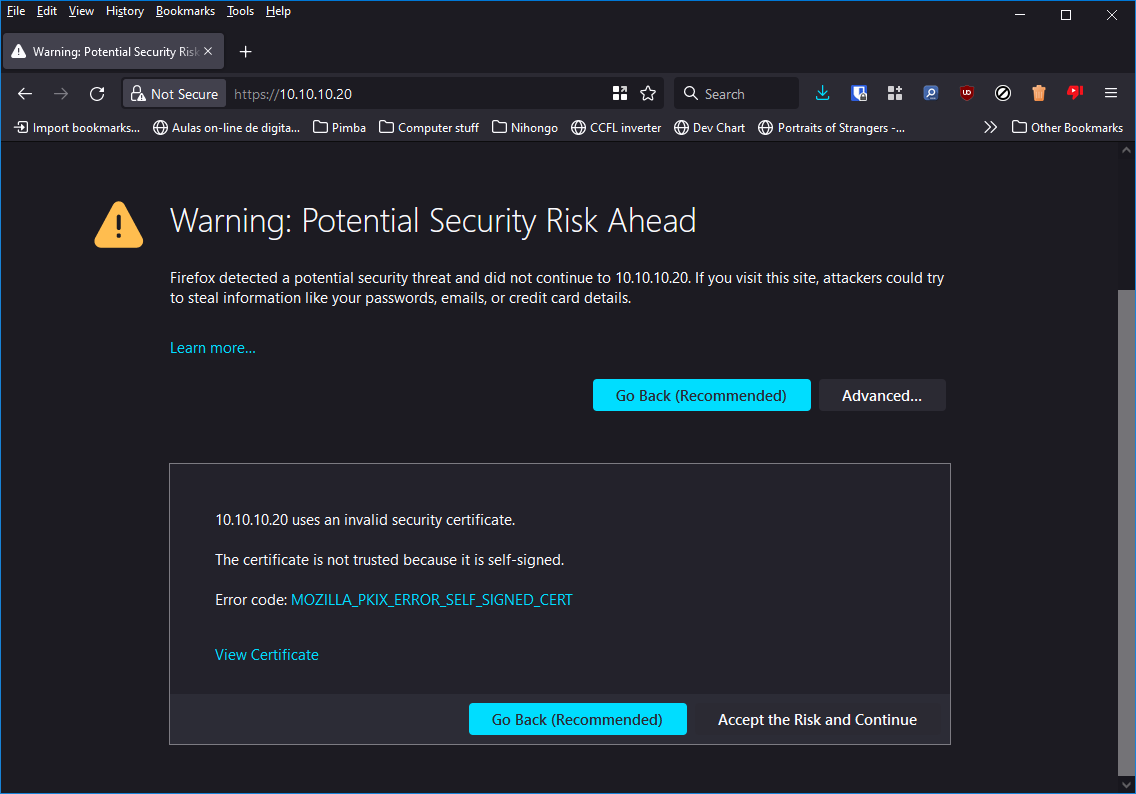
Task: Expand hidden bookmarks with the double-chevron
Action: [x=990, y=127]
